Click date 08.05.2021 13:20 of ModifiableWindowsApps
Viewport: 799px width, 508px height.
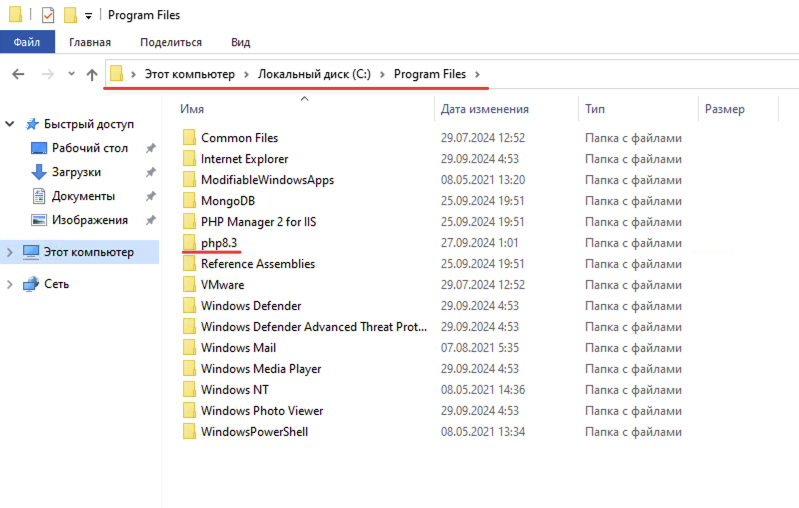[483, 180]
